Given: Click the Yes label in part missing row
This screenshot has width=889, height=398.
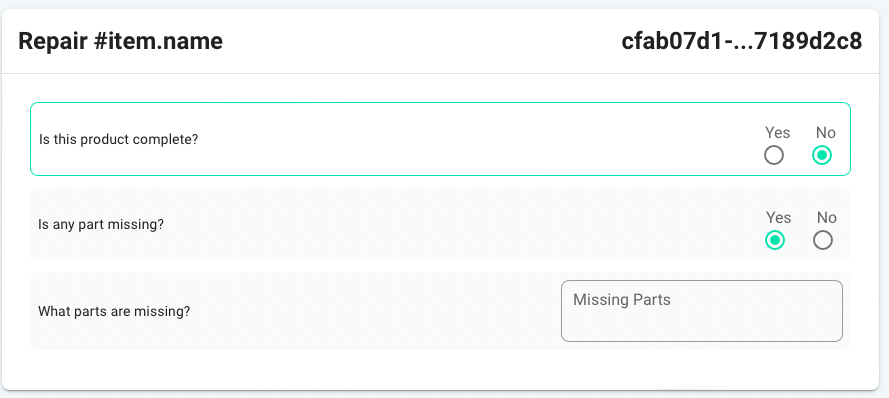Looking at the screenshot, I should (778, 217).
